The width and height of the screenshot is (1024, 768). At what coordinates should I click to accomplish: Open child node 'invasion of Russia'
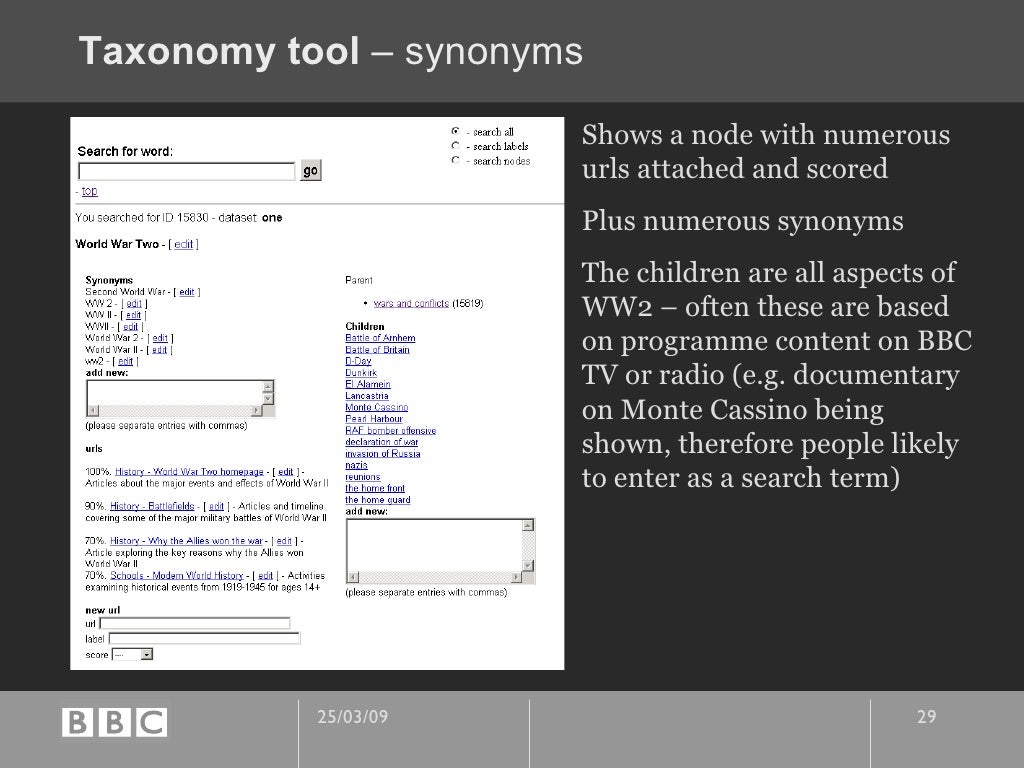383,453
